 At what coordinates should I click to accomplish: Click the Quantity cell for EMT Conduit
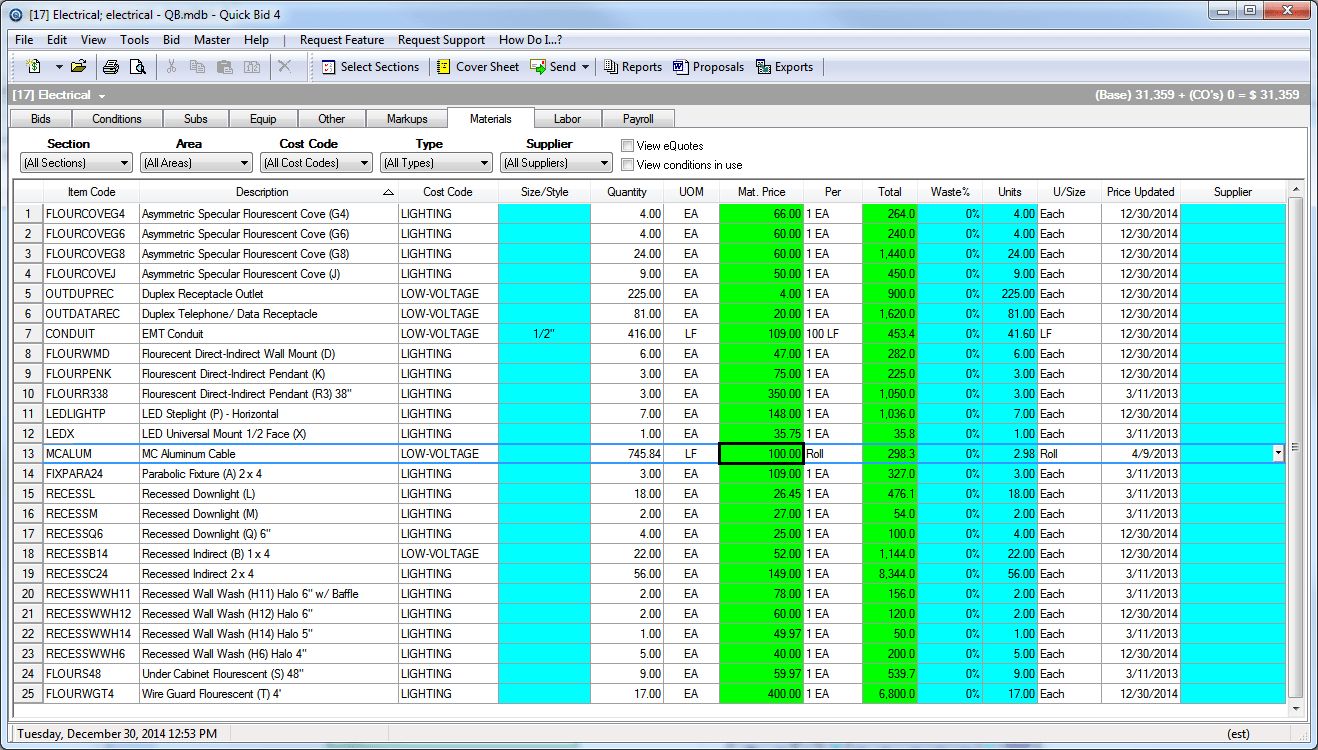(x=627, y=334)
